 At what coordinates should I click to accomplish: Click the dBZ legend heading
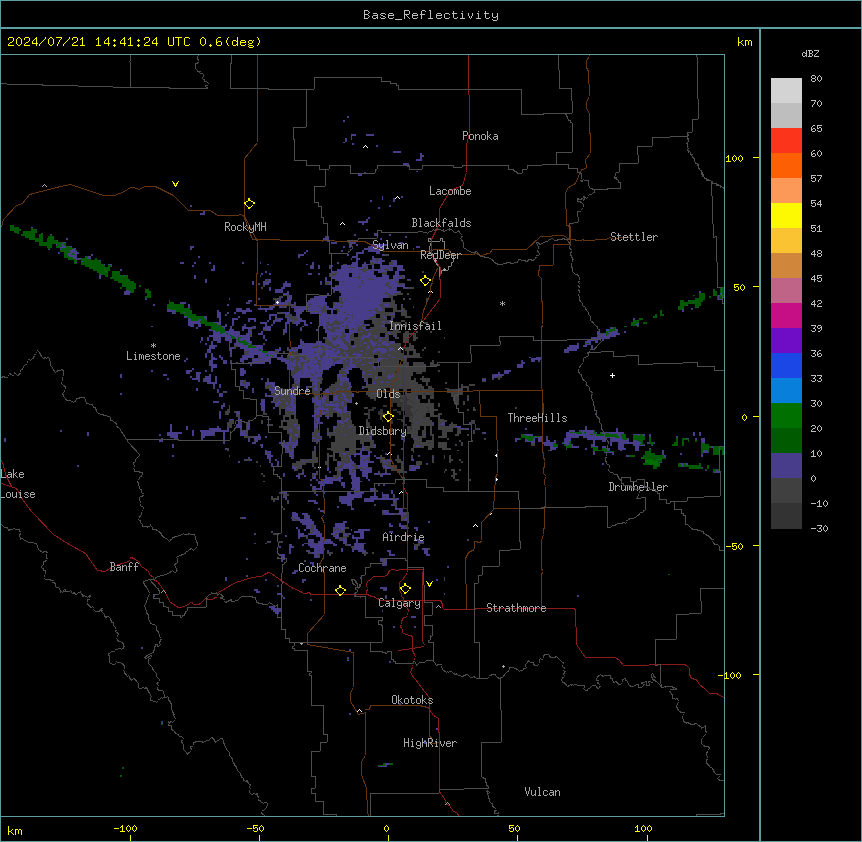[810, 53]
